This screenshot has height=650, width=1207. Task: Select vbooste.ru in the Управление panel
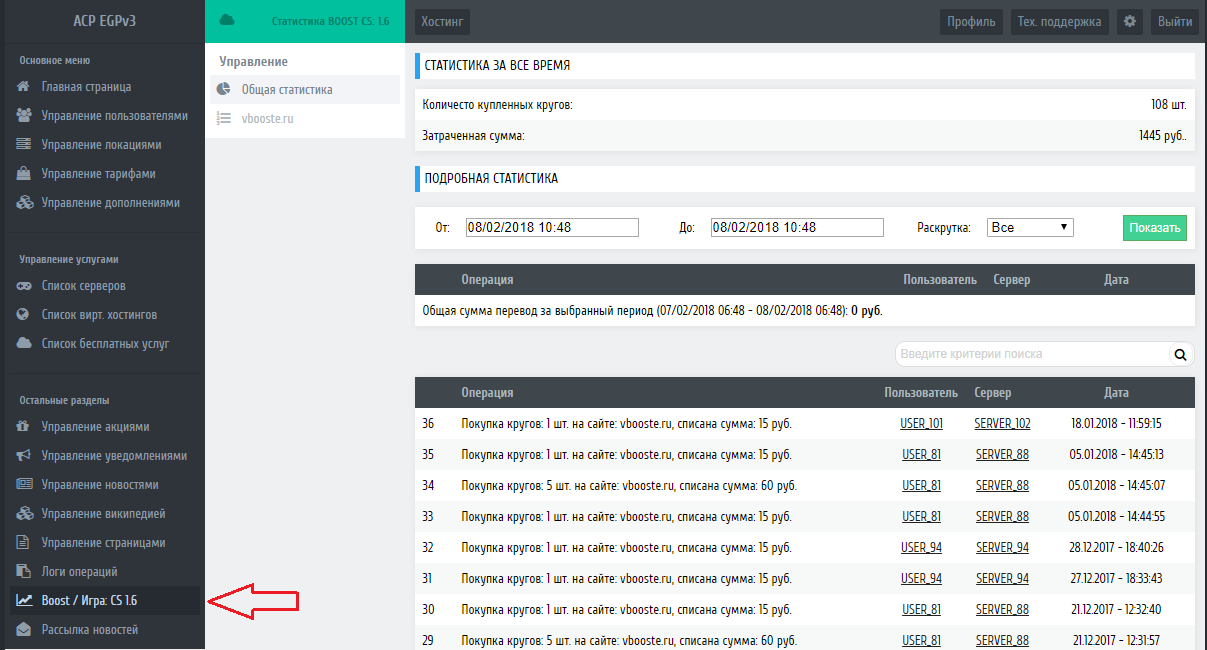pos(267,119)
